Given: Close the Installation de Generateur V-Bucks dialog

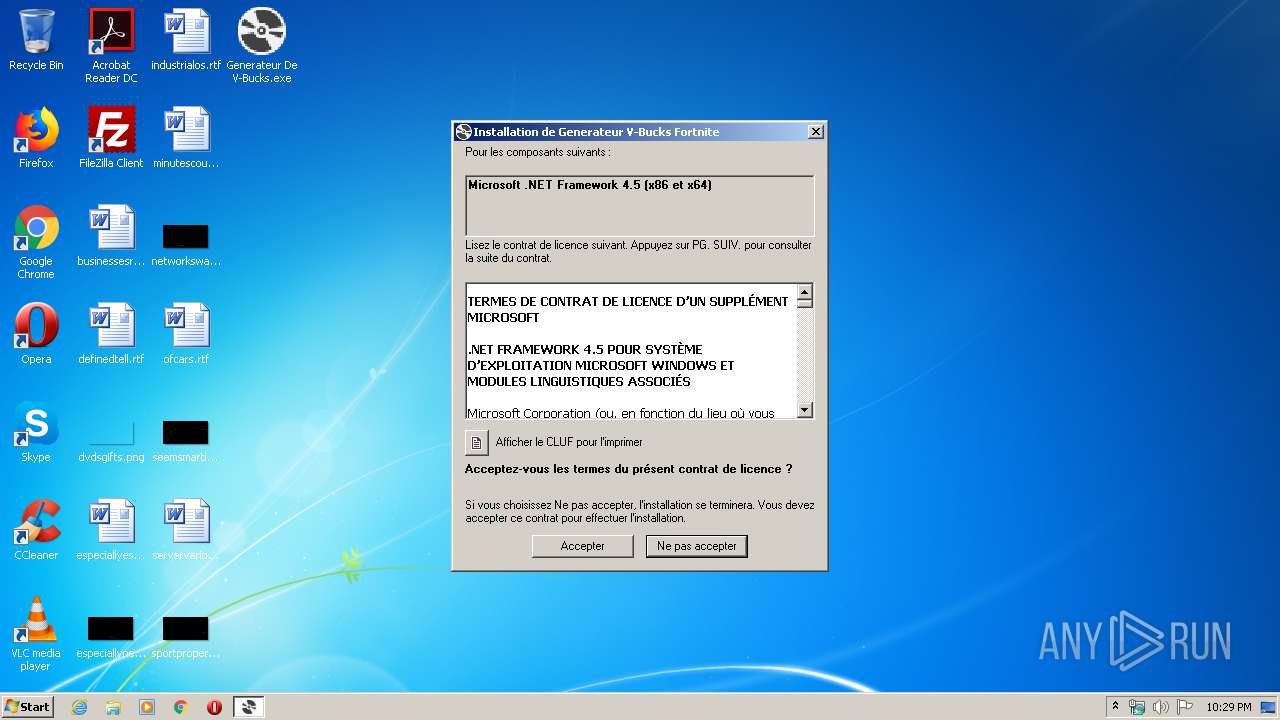Looking at the screenshot, I should [815, 132].
